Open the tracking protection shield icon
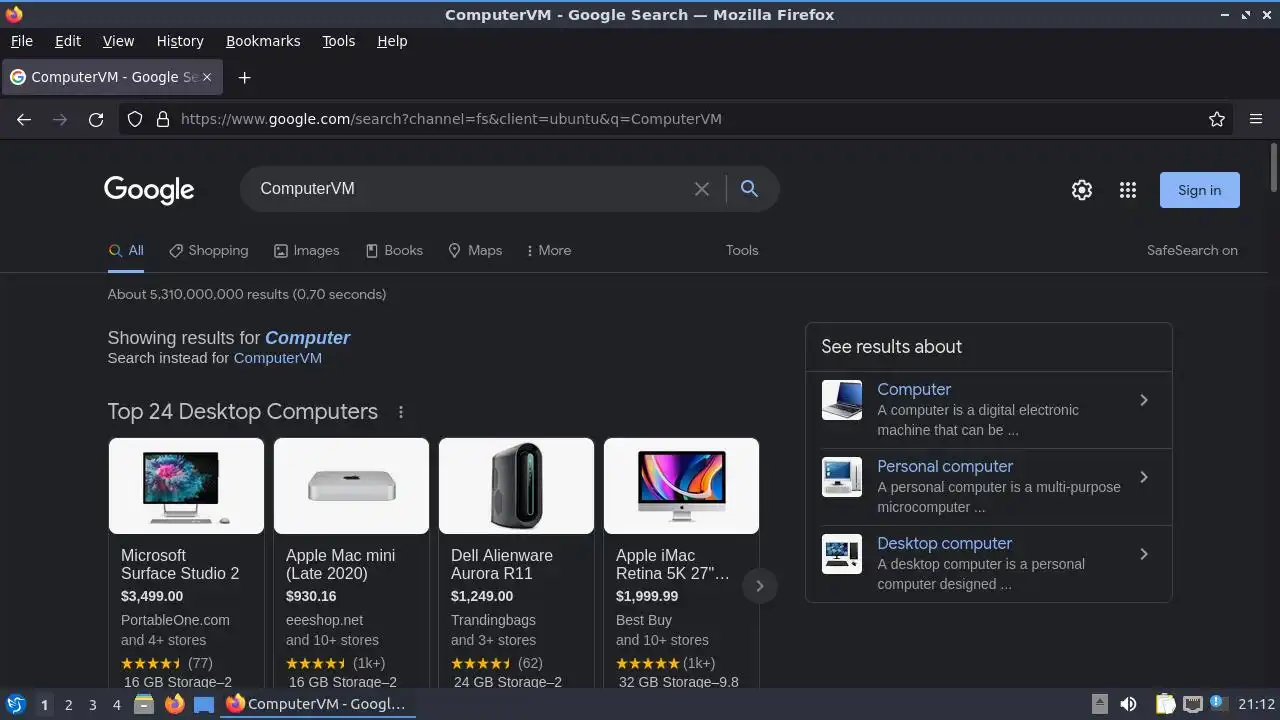The image size is (1280, 720). point(135,119)
